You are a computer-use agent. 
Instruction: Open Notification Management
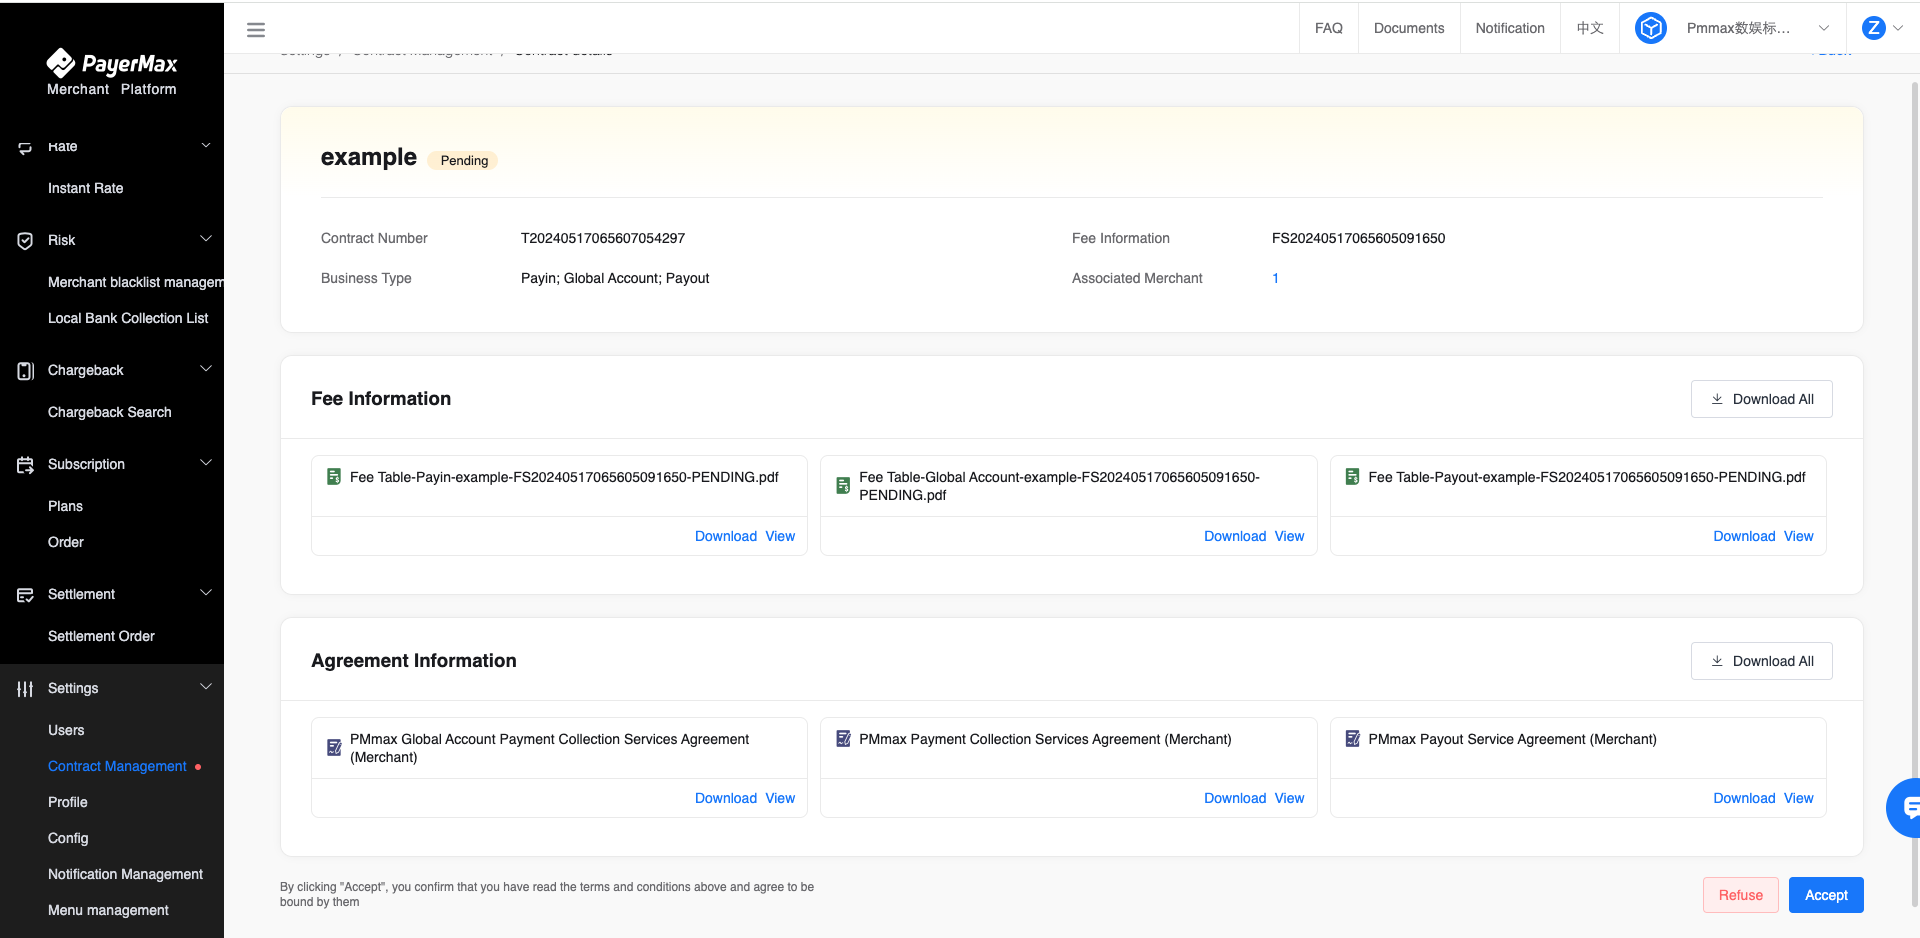pos(125,874)
